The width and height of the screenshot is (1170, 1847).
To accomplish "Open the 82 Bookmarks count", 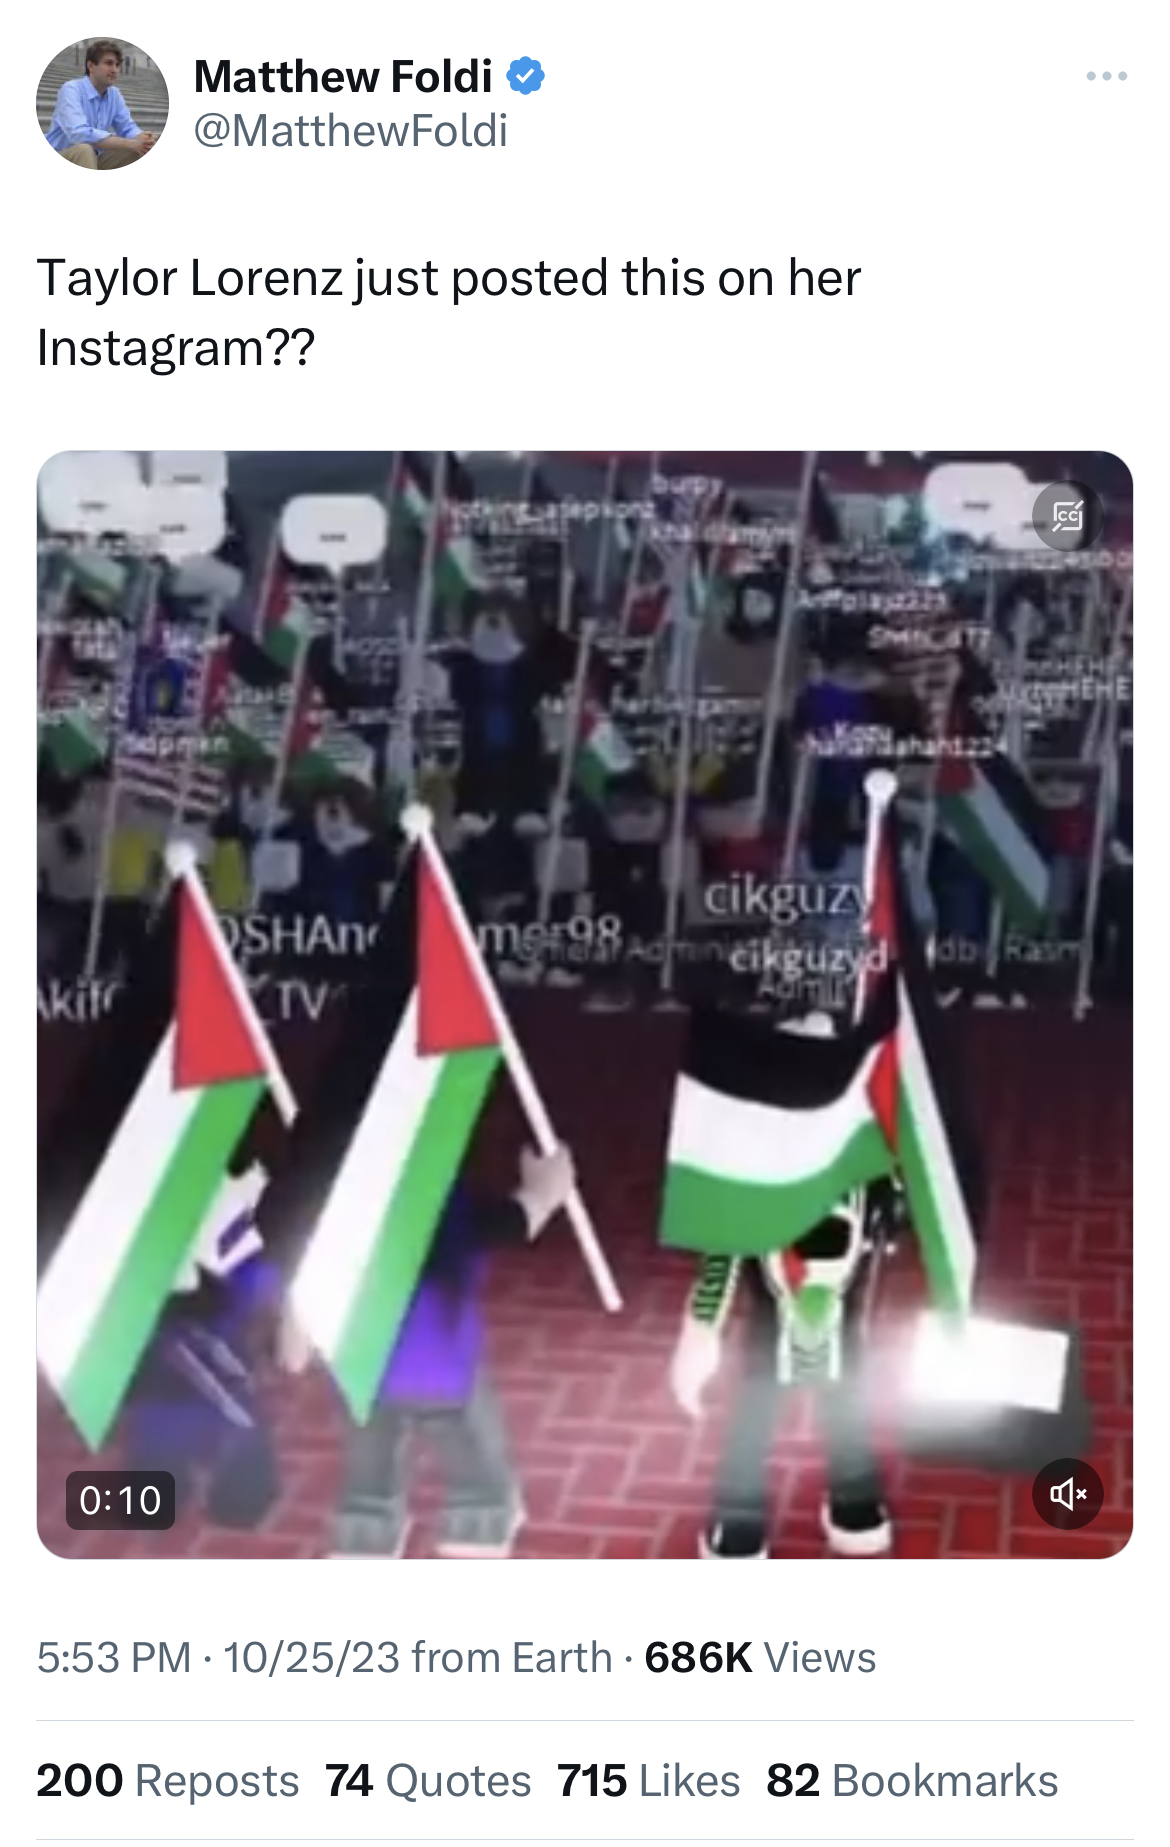I will coord(912,1781).
